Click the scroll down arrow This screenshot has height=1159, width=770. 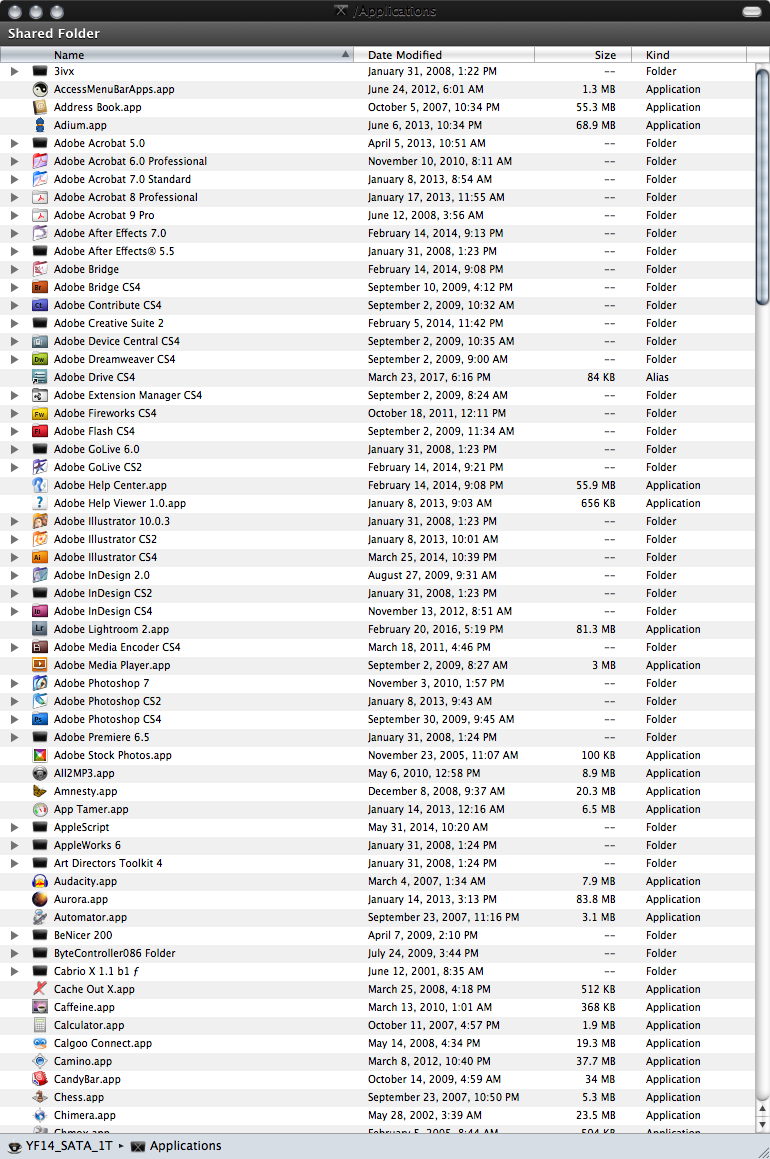[763, 1124]
